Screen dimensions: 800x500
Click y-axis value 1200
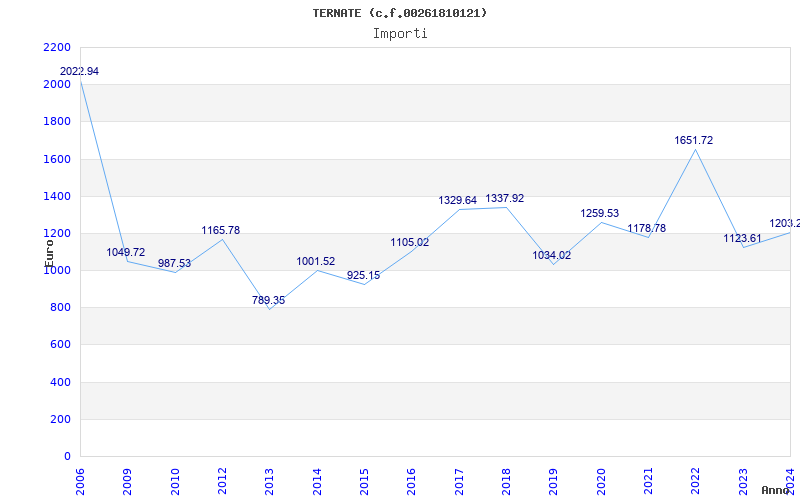click(x=57, y=234)
